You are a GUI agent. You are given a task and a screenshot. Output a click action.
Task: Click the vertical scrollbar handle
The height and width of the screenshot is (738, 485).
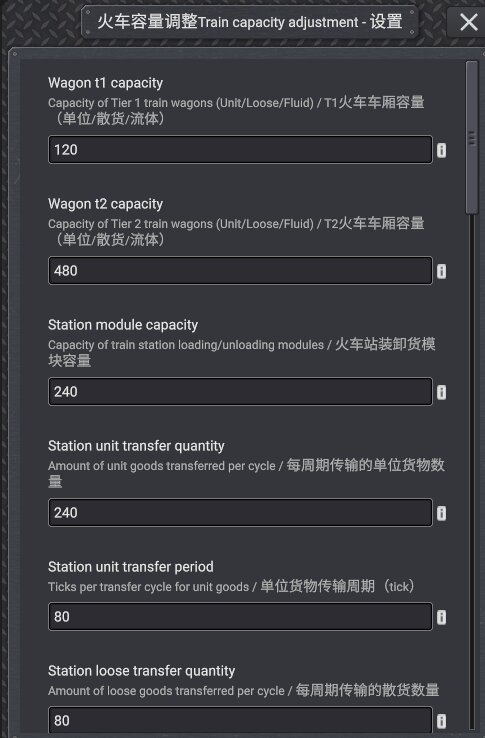click(472, 137)
